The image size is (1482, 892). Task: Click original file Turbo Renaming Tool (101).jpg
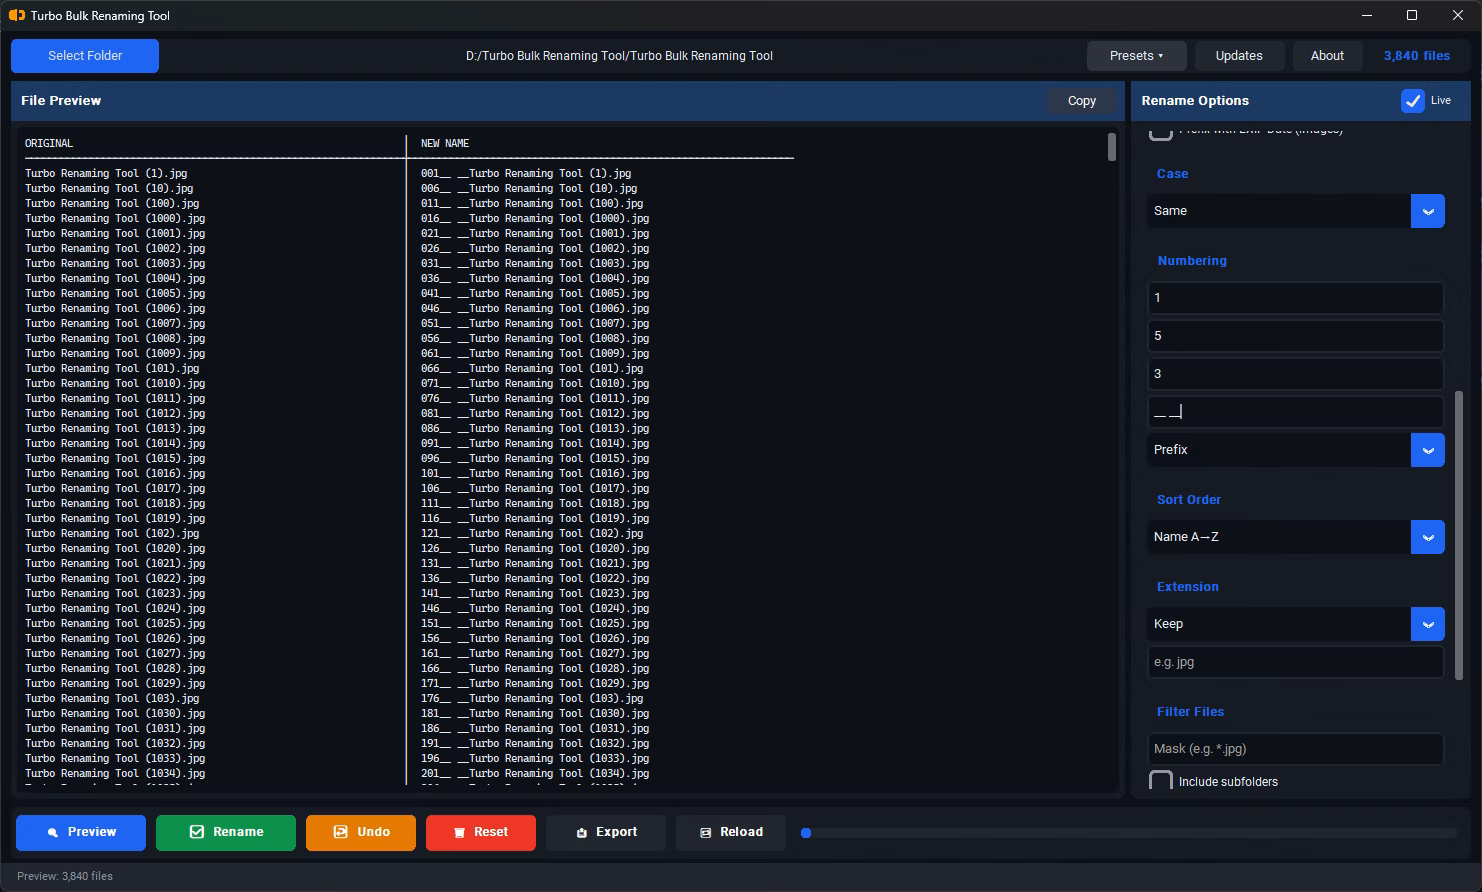(112, 368)
